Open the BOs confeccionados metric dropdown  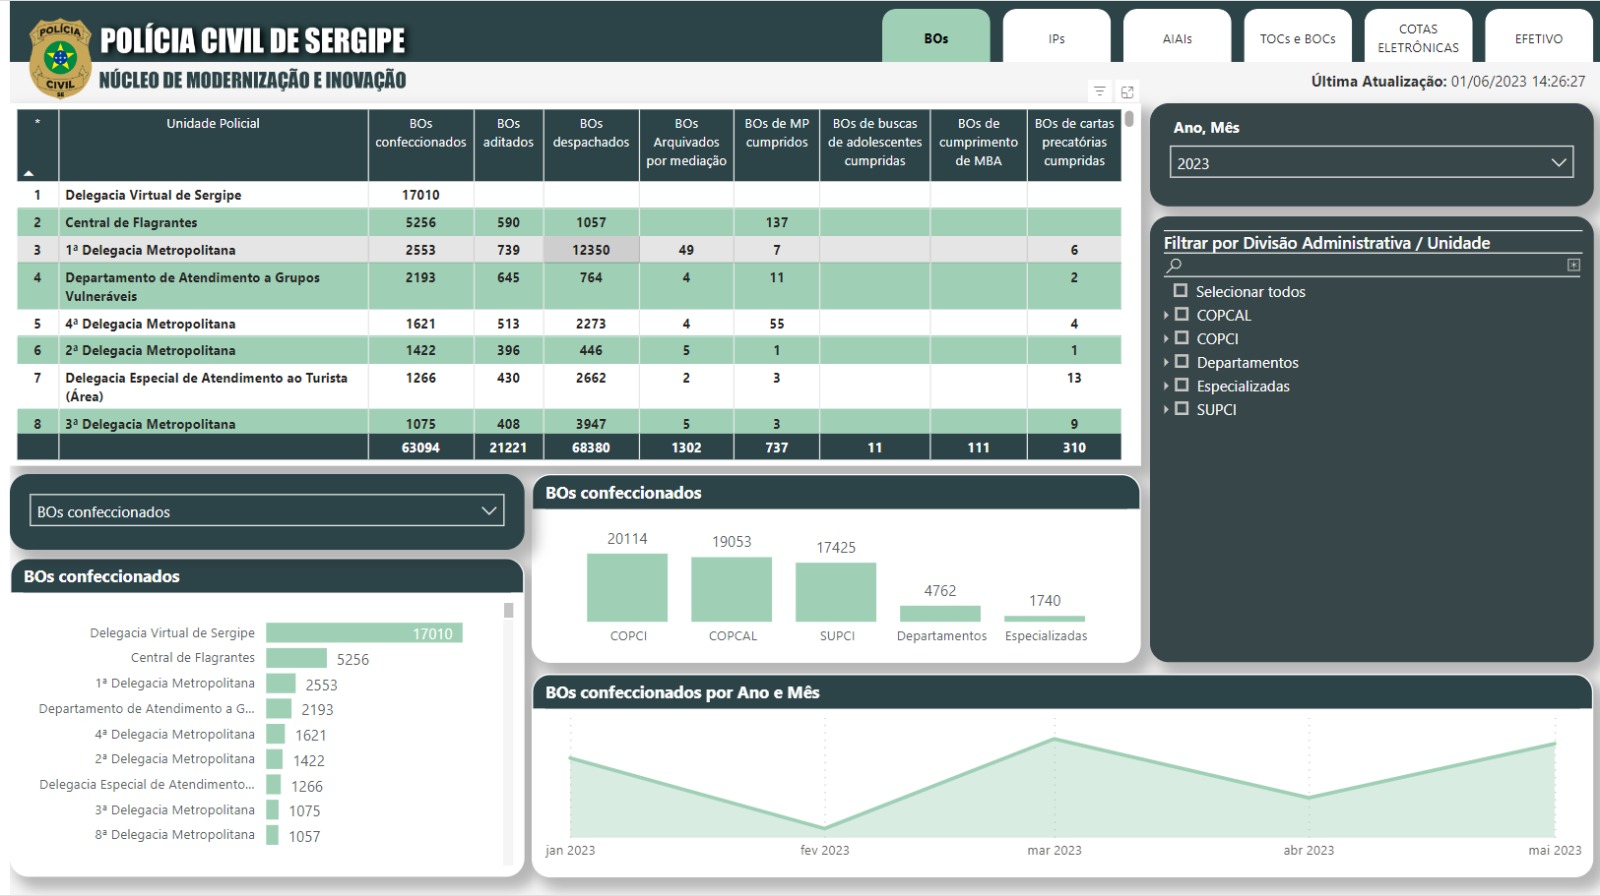pyautogui.click(x=267, y=511)
